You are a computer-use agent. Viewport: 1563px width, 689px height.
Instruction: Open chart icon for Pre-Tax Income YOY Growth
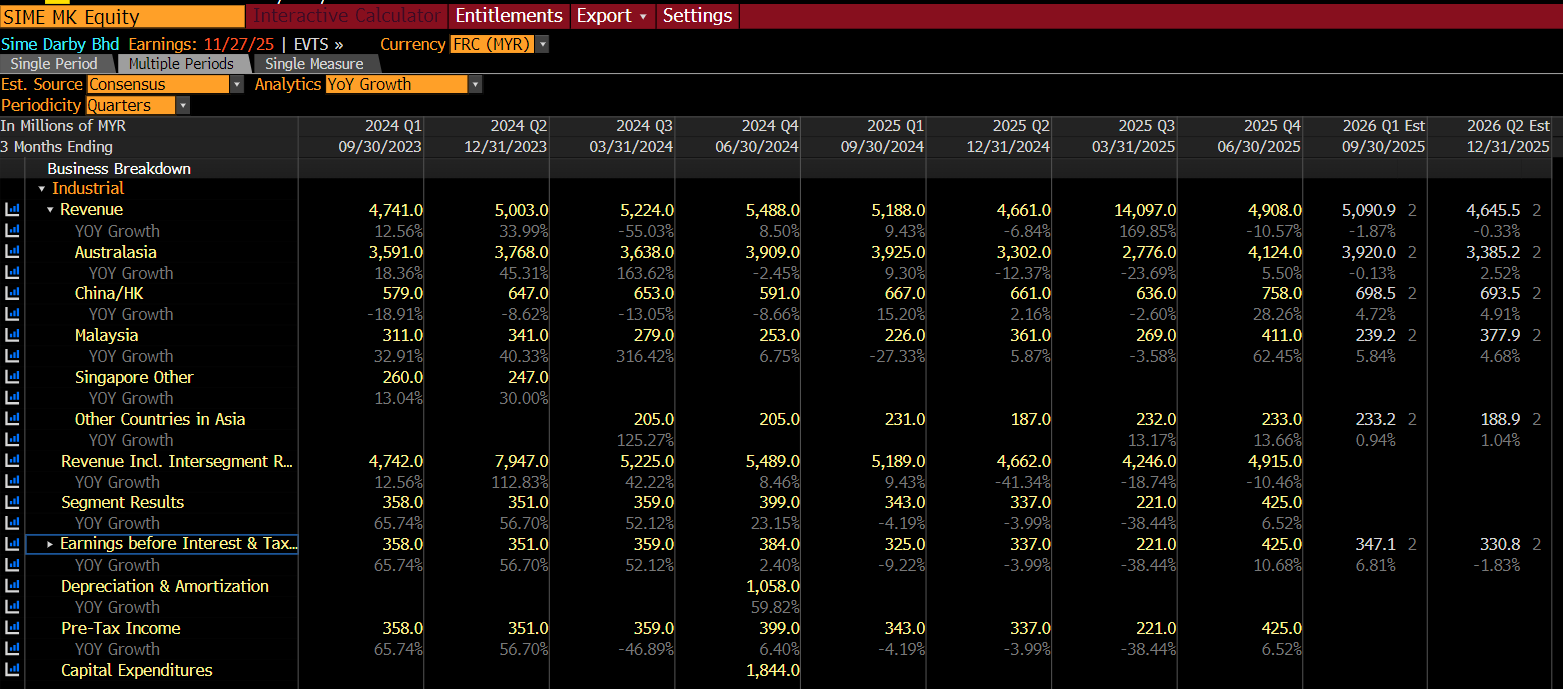point(12,649)
